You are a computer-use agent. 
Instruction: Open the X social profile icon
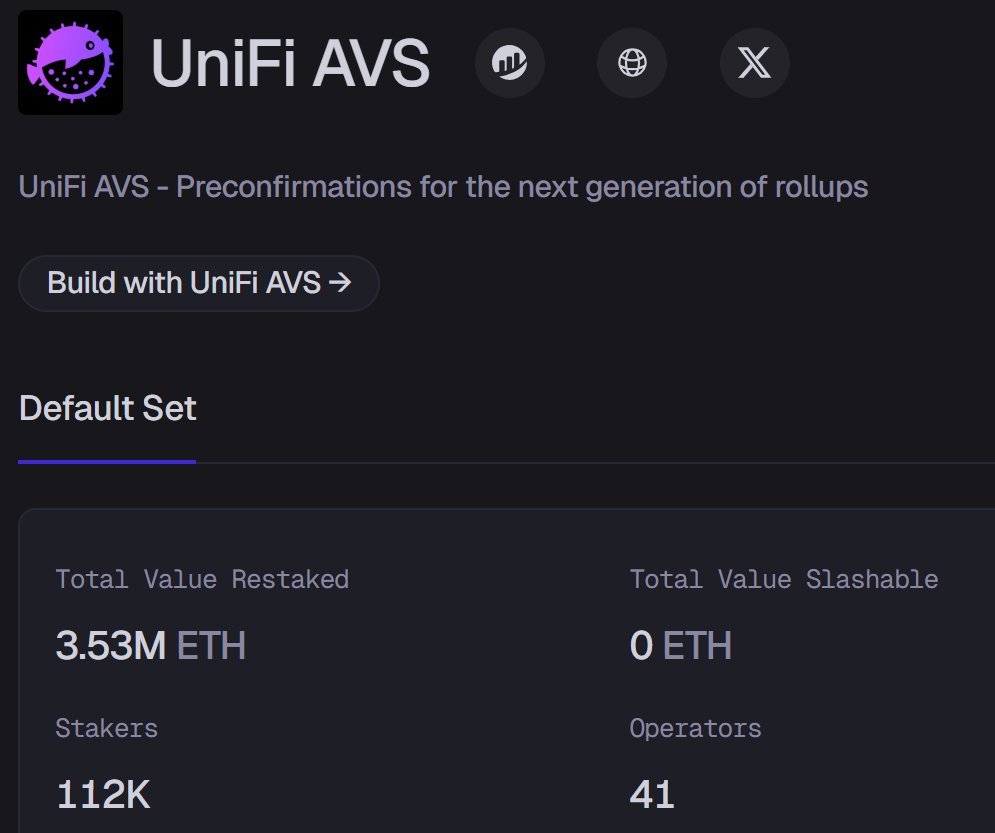pos(754,63)
